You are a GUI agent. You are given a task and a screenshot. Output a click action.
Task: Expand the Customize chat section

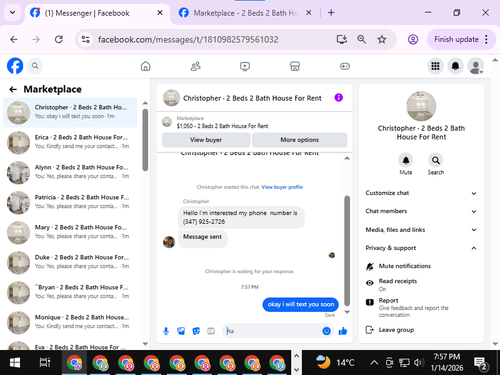[x=421, y=193]
